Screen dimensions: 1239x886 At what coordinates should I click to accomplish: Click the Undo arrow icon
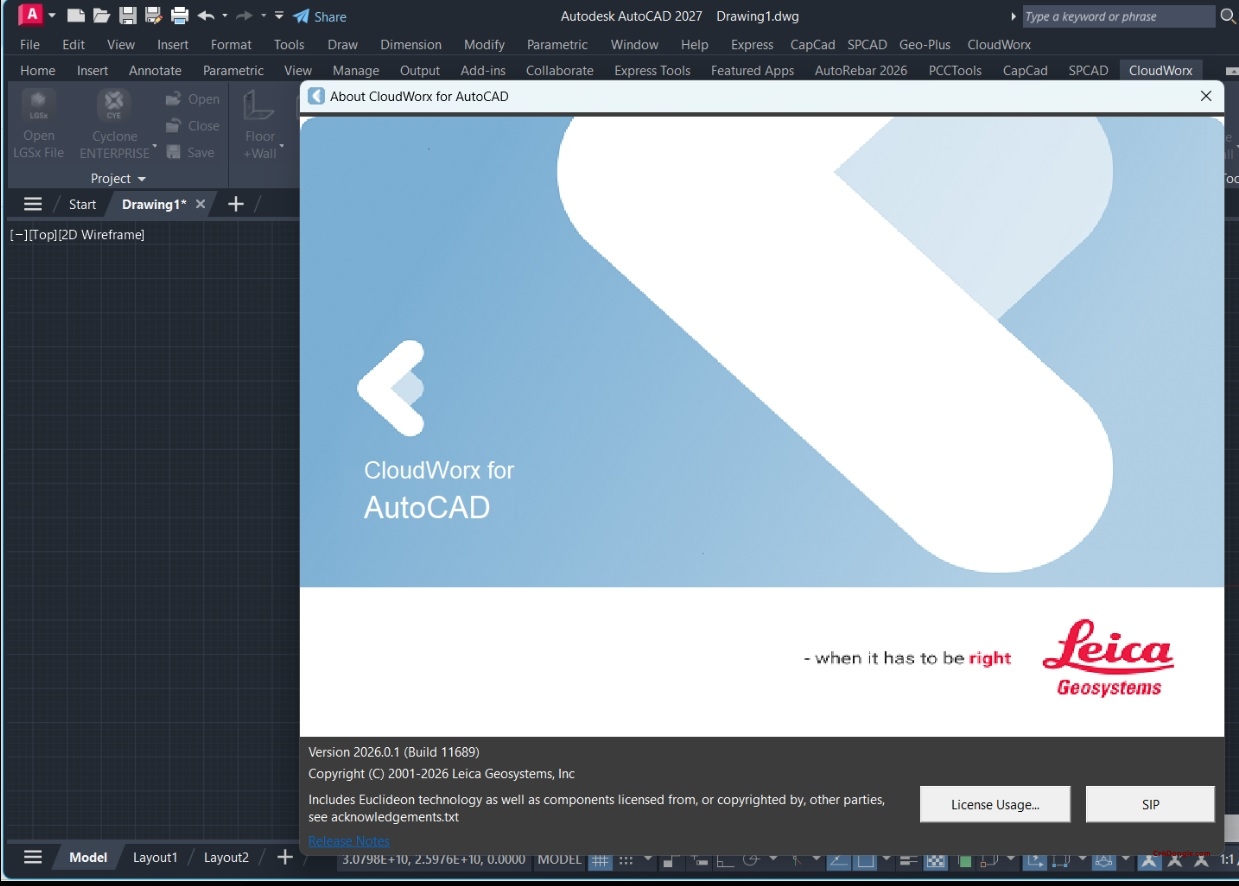point(206,16)
